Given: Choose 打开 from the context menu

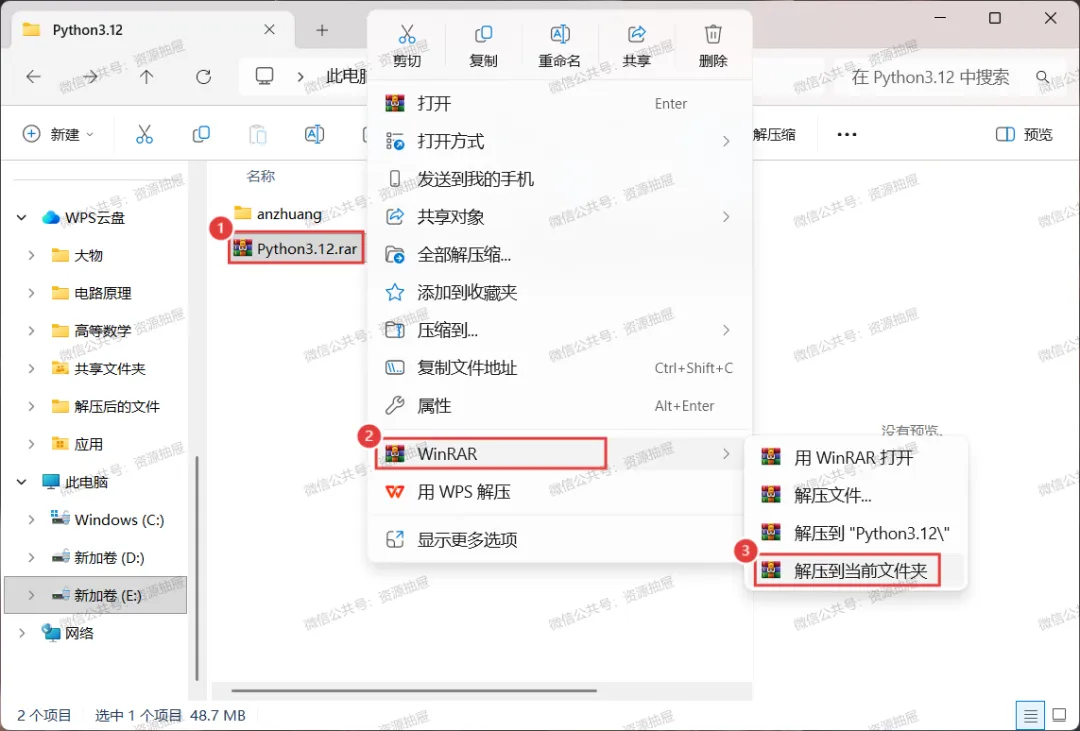Looking at the screenshot, I should (x=560, y=103).
